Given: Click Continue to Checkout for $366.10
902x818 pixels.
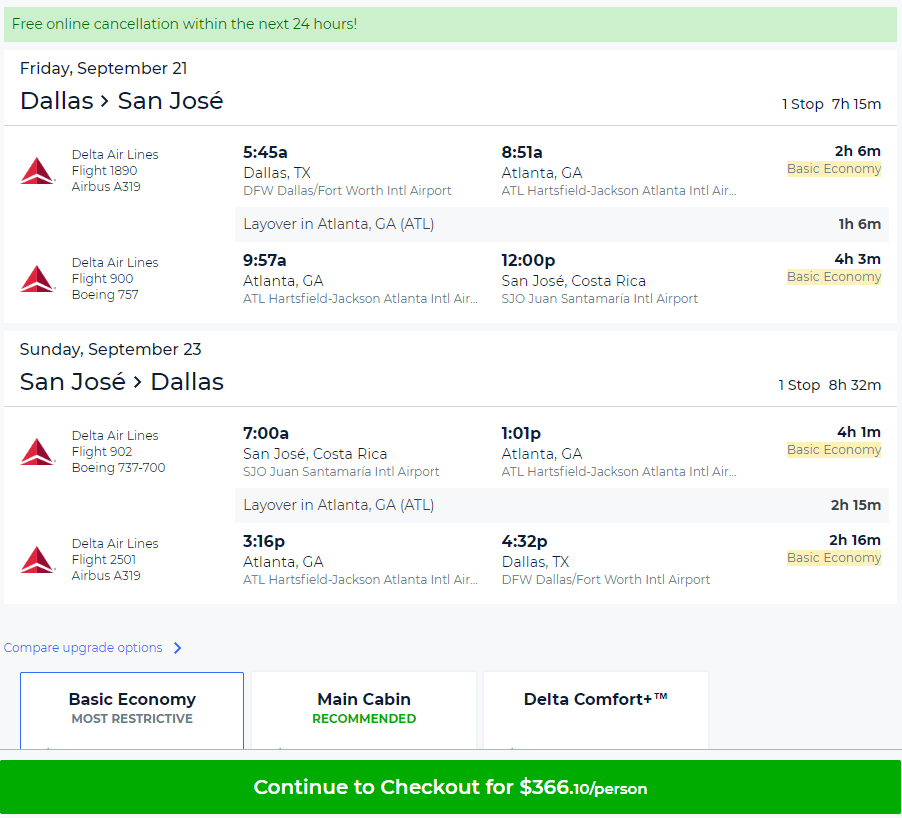Looking at the screenshot, I should 451,787.
